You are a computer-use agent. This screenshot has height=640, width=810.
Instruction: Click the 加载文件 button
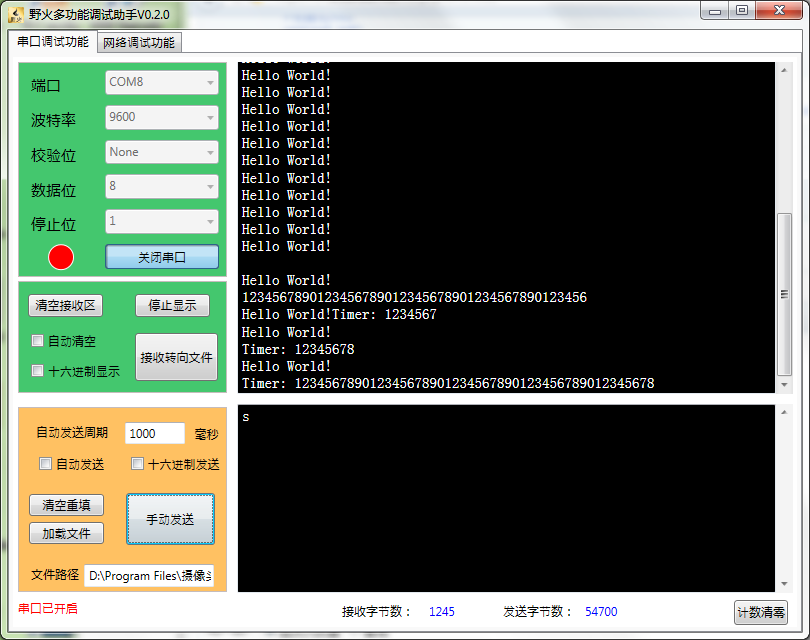click(67, 534)
